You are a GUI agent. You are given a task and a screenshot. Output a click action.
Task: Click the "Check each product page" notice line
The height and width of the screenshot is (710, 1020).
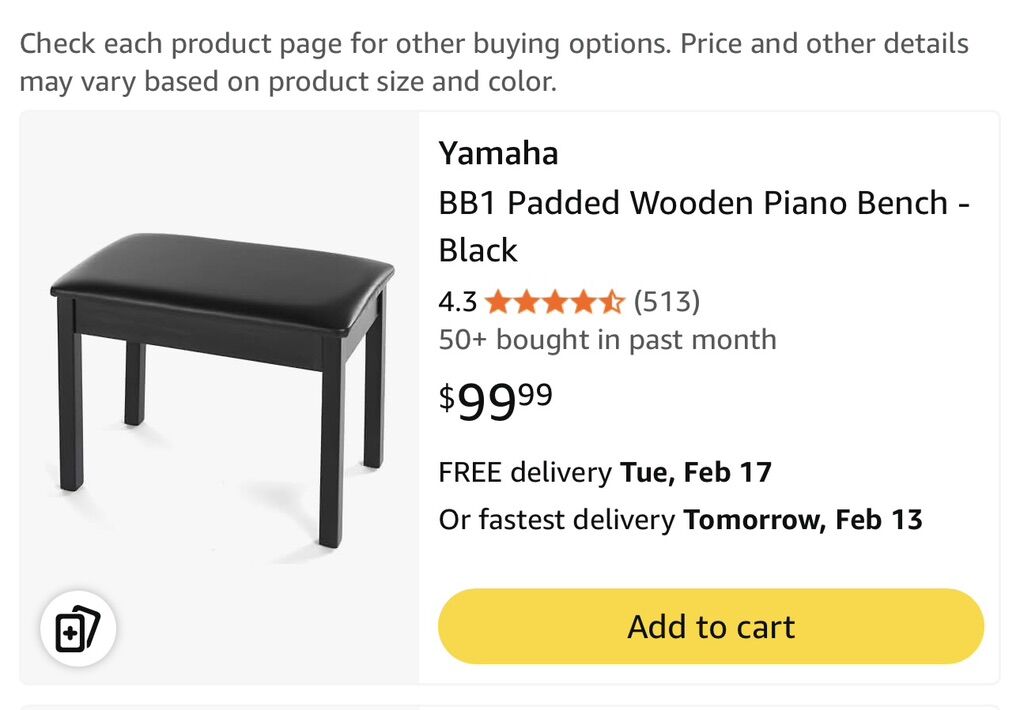(x=494, y=44)
